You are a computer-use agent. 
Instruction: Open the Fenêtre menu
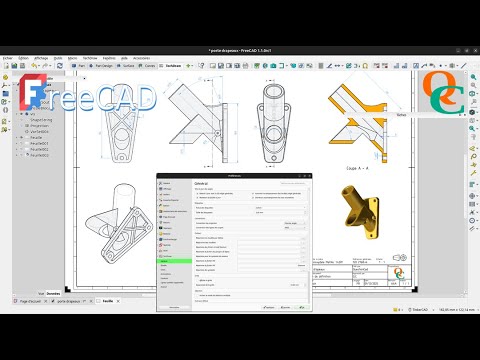(x=109, y=58)
